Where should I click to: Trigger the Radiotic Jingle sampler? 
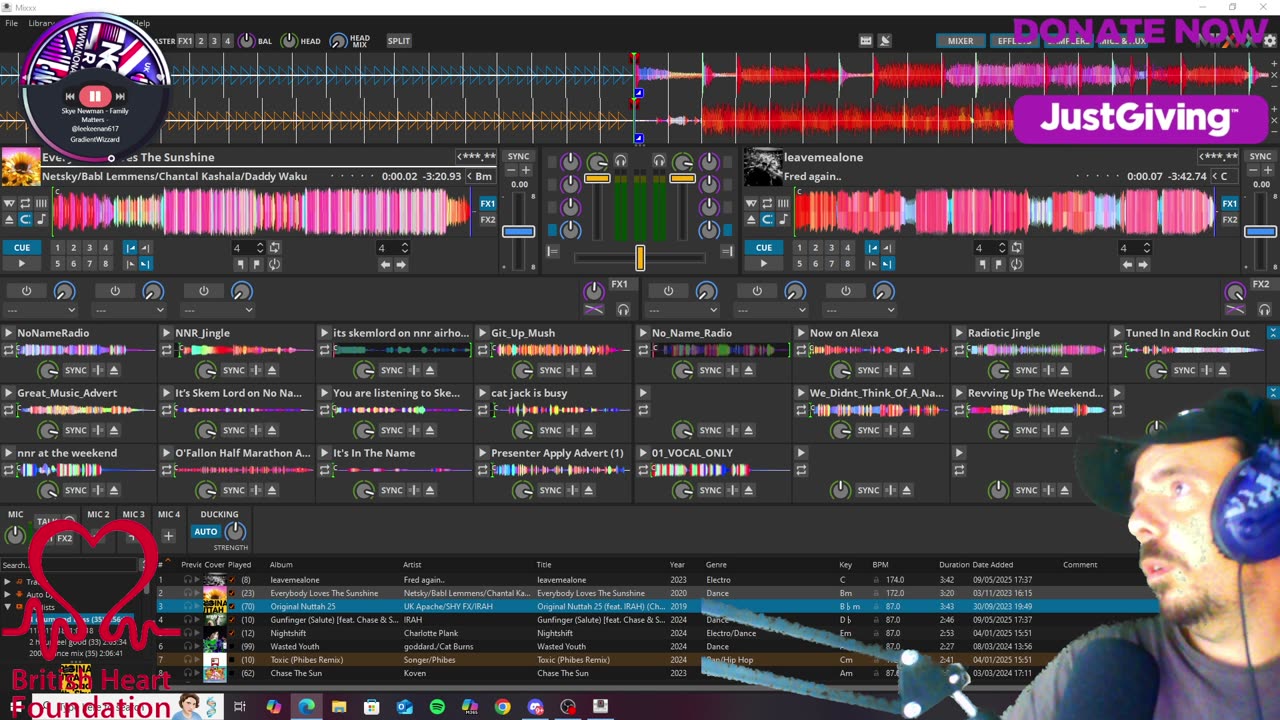coord(958,333)
